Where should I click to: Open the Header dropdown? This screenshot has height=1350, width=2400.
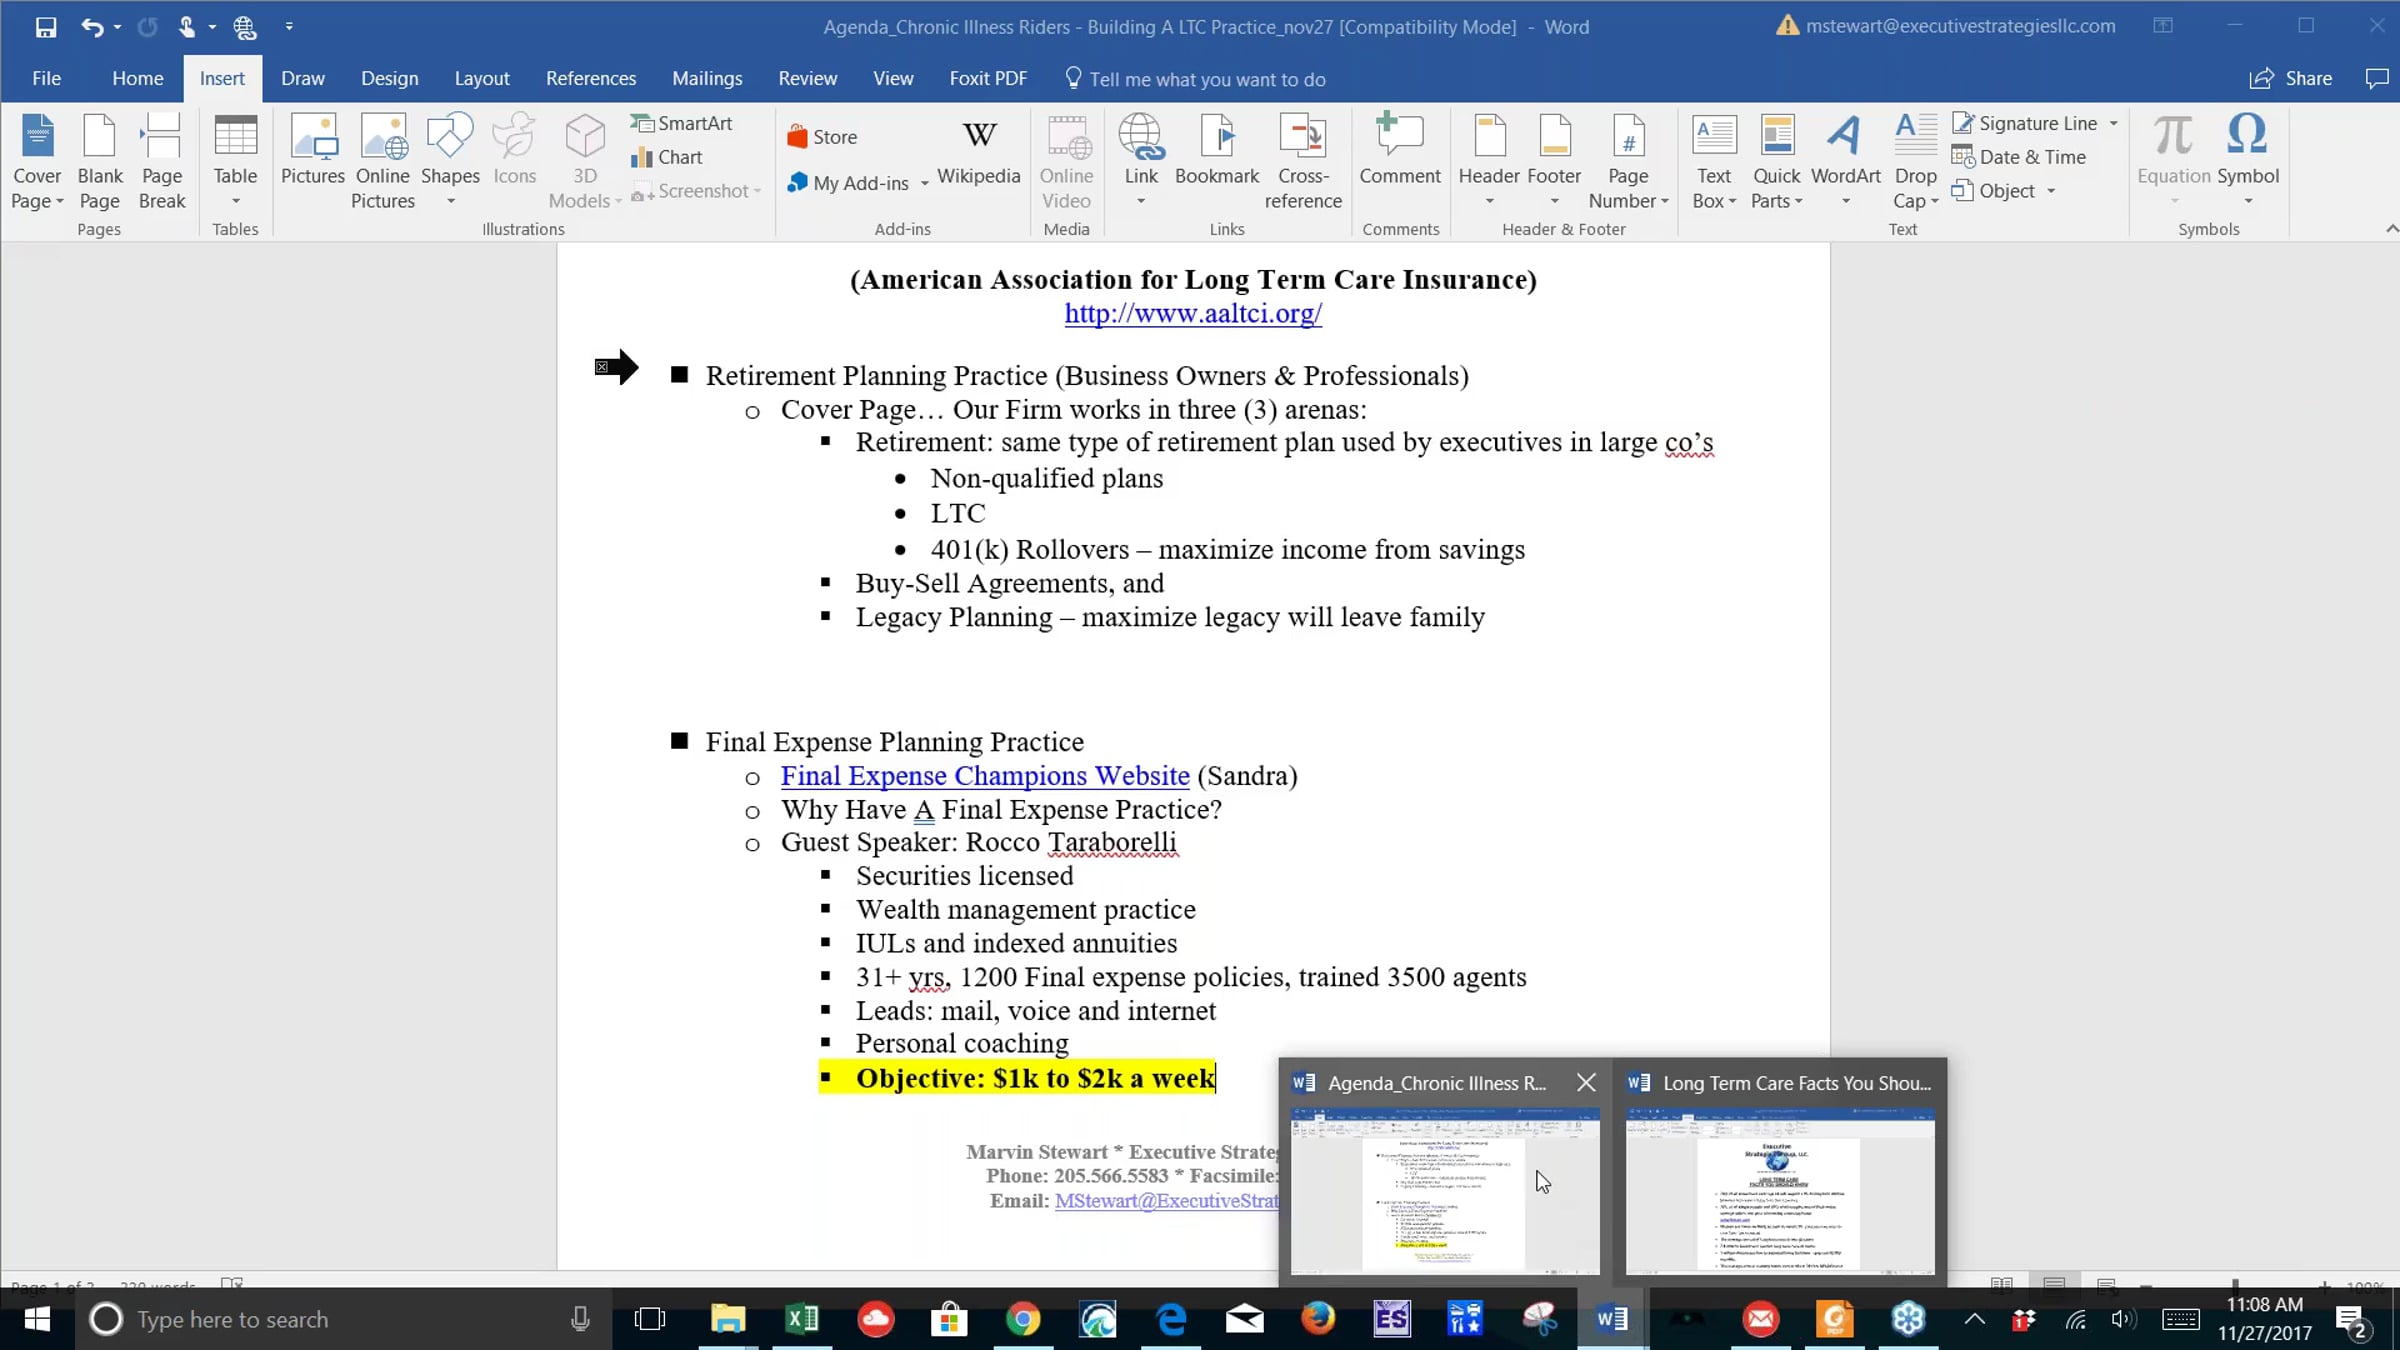click(x=1489, y=162)
